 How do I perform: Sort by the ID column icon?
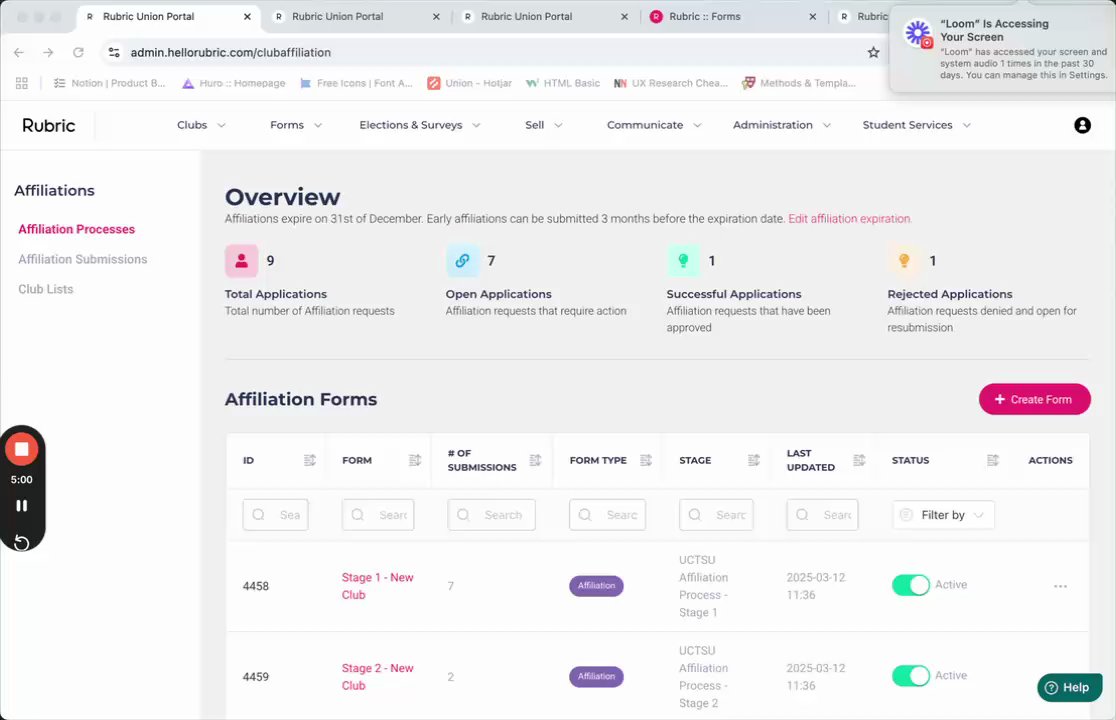pyautogui.click(x=310, y=460)
